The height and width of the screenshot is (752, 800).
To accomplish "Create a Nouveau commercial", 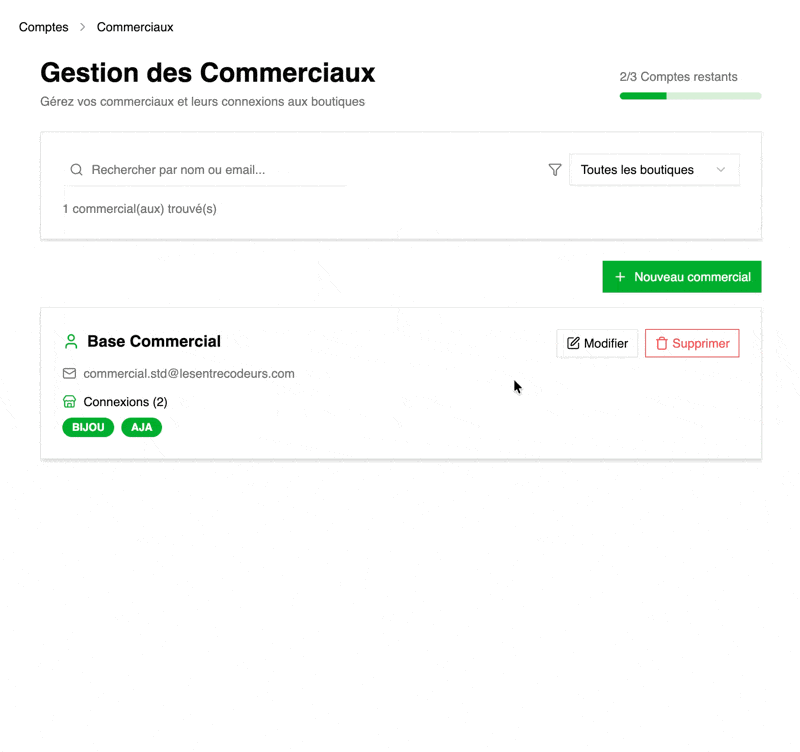I will [x=682, y=277].
